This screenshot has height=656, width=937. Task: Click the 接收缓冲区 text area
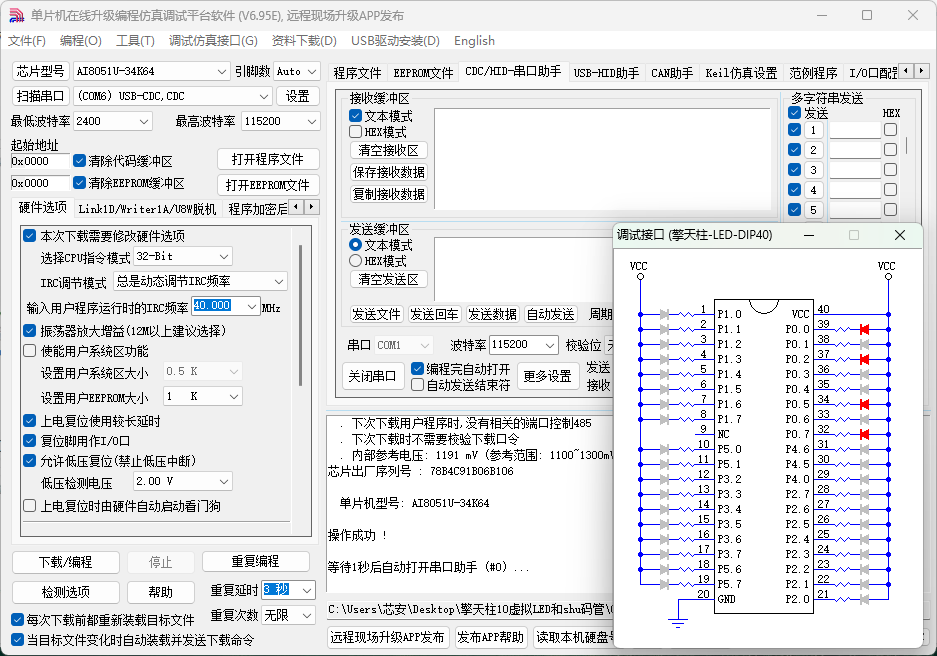coord(602,158)
